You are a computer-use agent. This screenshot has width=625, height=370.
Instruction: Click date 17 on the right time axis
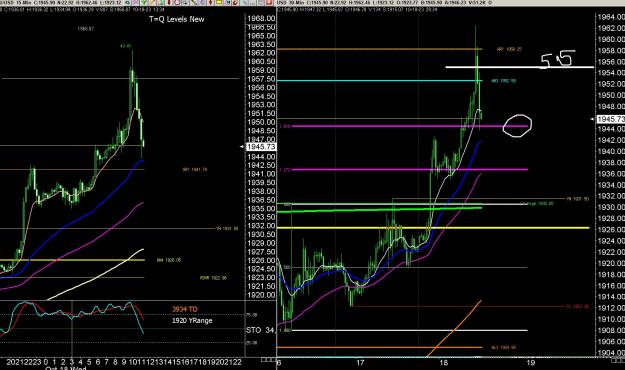[360, 363]
